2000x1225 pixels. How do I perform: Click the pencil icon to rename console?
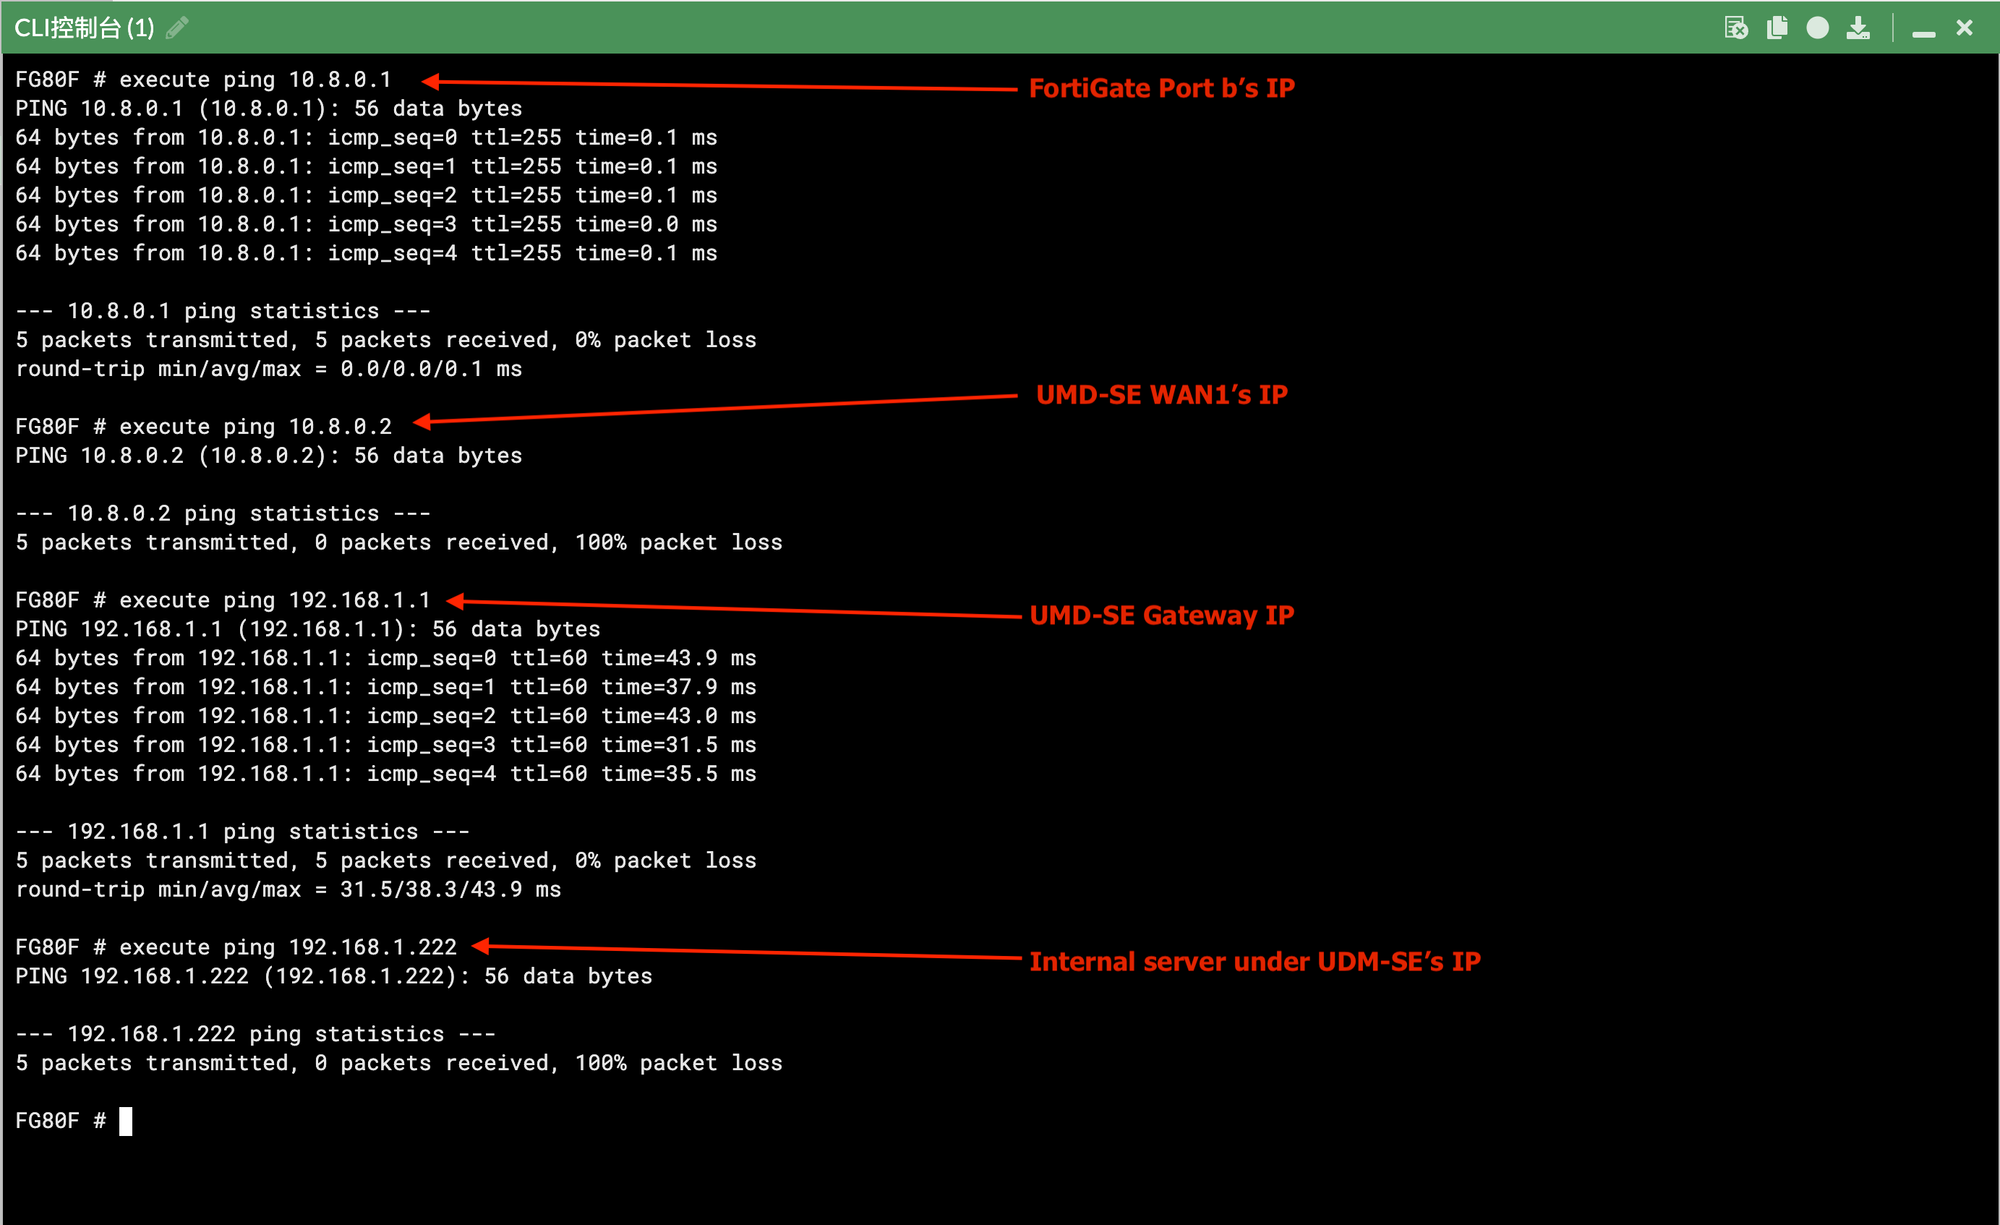(177, 28)
